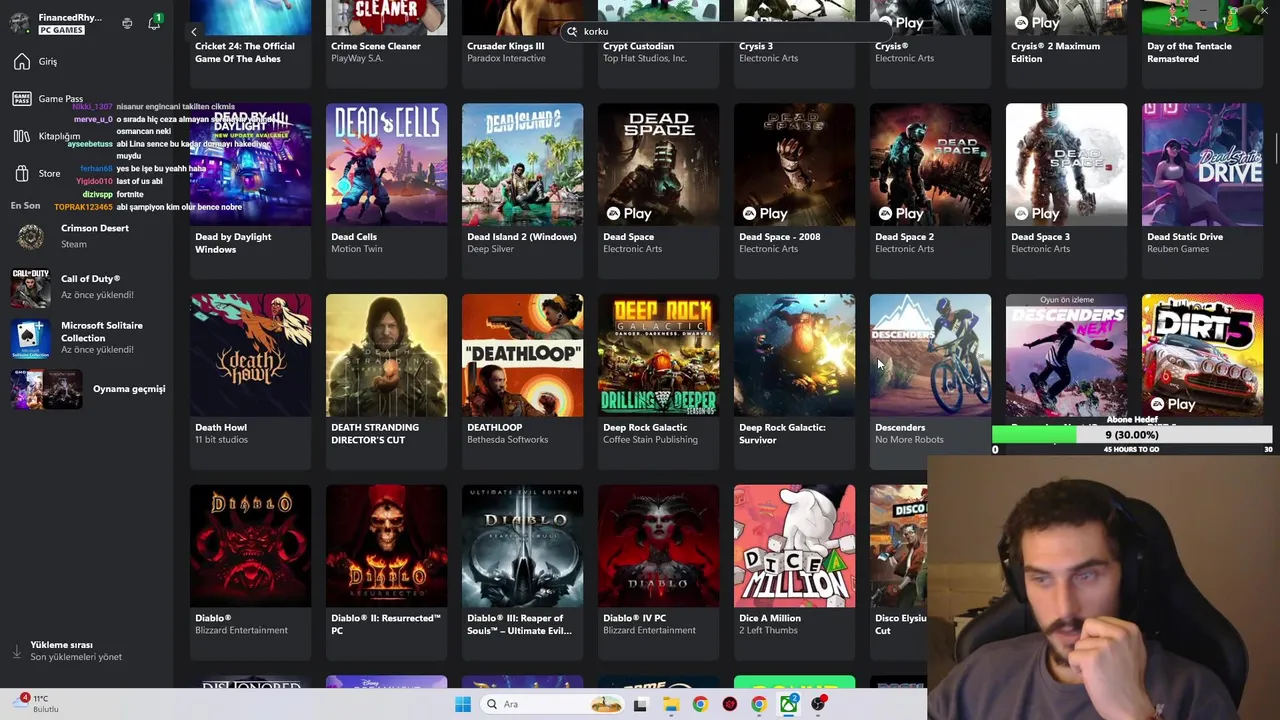The width and height of the screenshot is (1280, 720).
Task: Open Task View on taskbar
Action: point(640,704)
